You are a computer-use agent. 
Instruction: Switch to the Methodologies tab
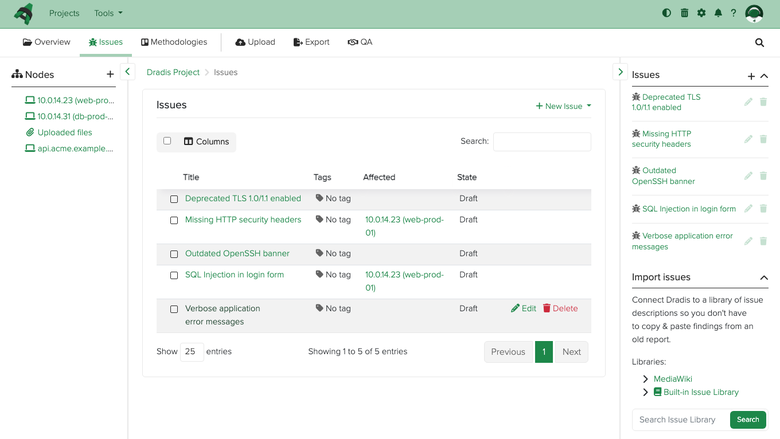click(x=174, y=42)
